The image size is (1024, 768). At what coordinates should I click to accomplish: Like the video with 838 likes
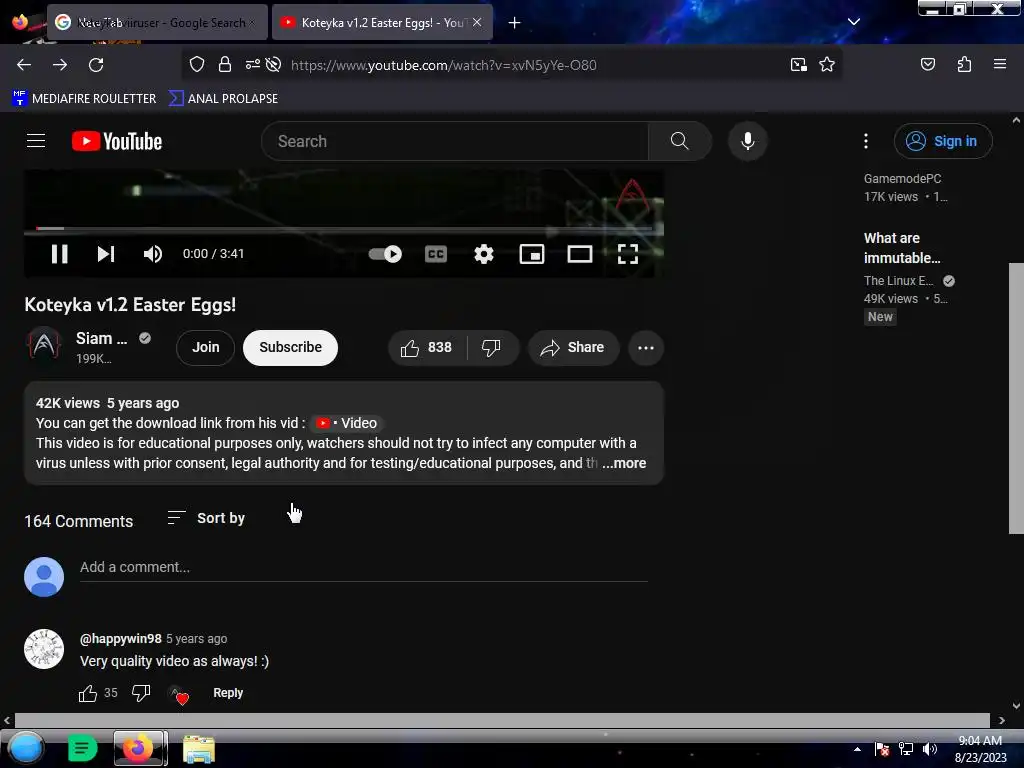click(427, 347)
